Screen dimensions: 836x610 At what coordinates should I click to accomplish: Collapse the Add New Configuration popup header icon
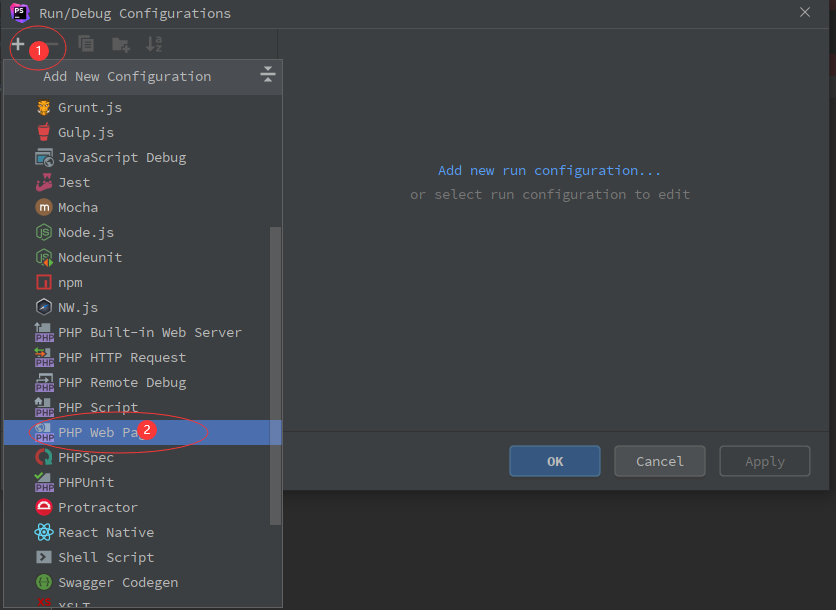click(x=267, y=75)
